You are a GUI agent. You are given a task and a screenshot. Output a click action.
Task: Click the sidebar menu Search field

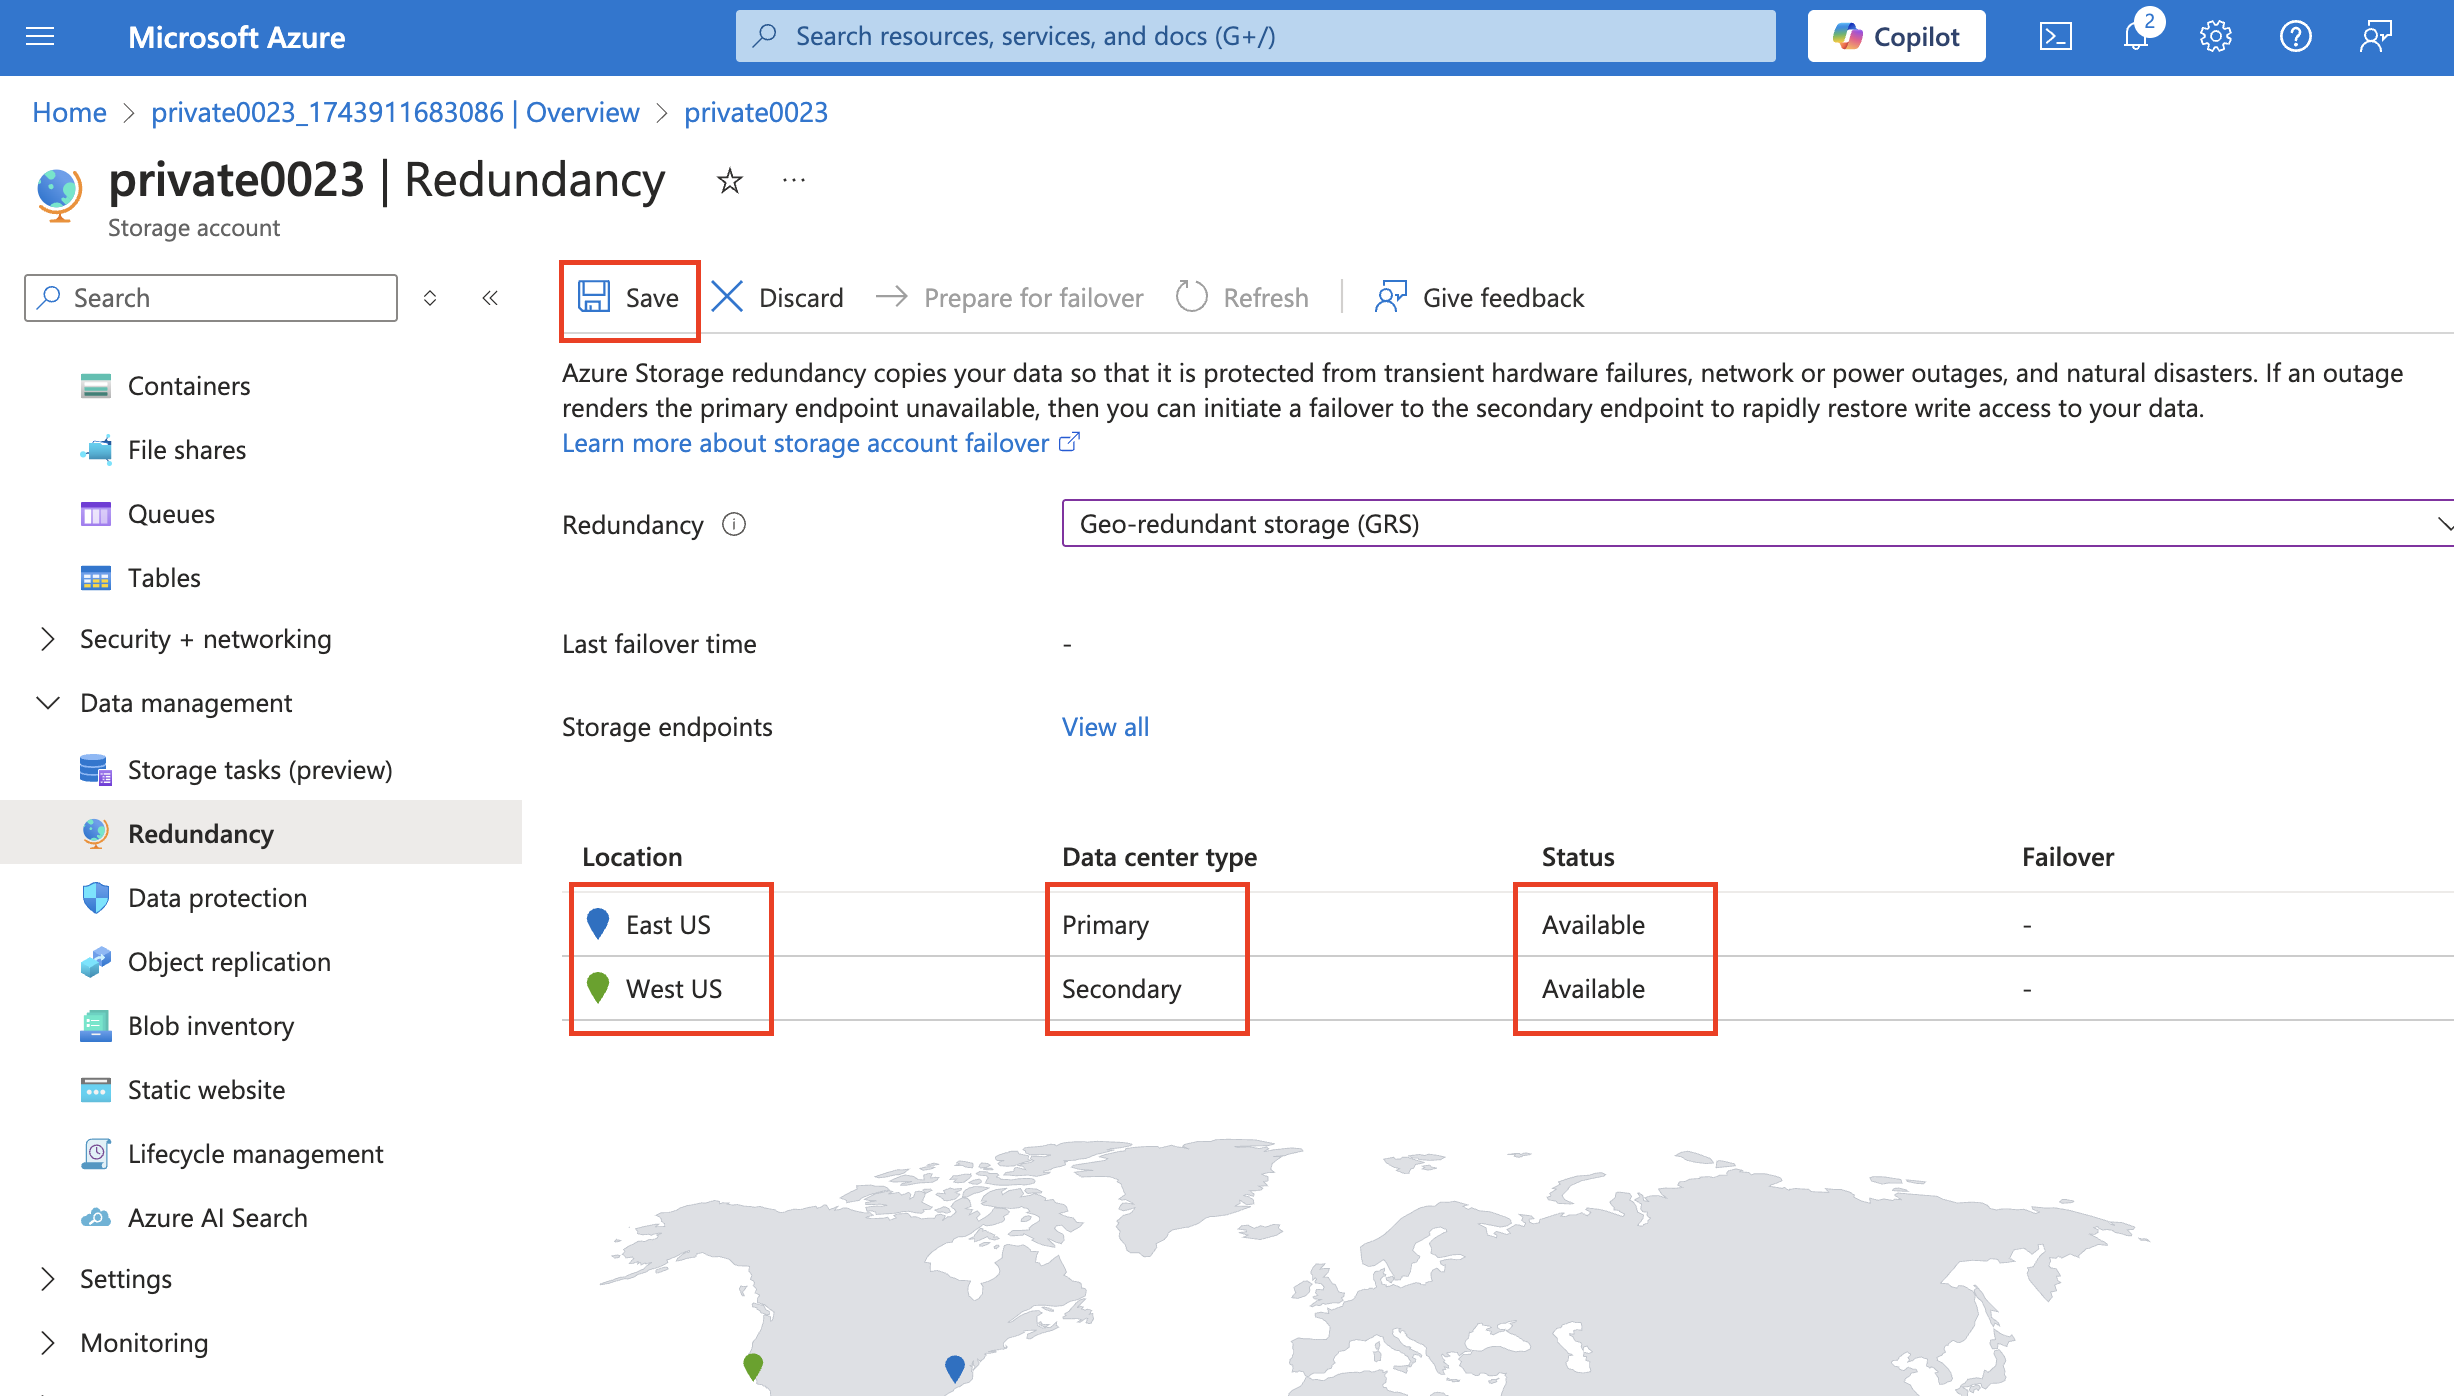[x=211, y=298]
